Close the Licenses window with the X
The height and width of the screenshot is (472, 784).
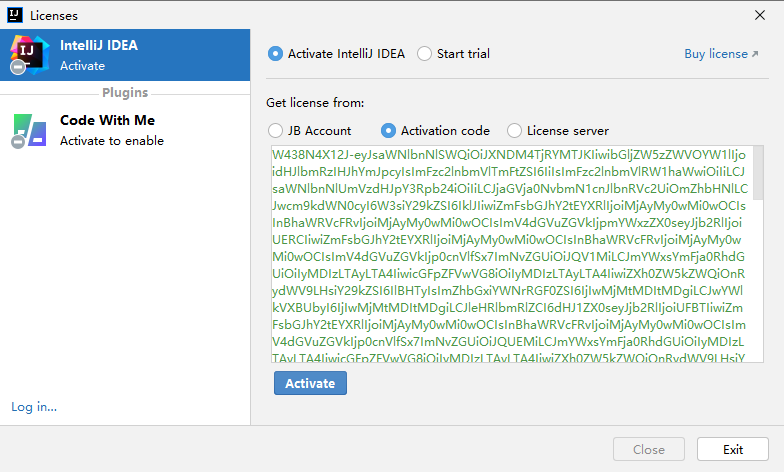(760, 15)
